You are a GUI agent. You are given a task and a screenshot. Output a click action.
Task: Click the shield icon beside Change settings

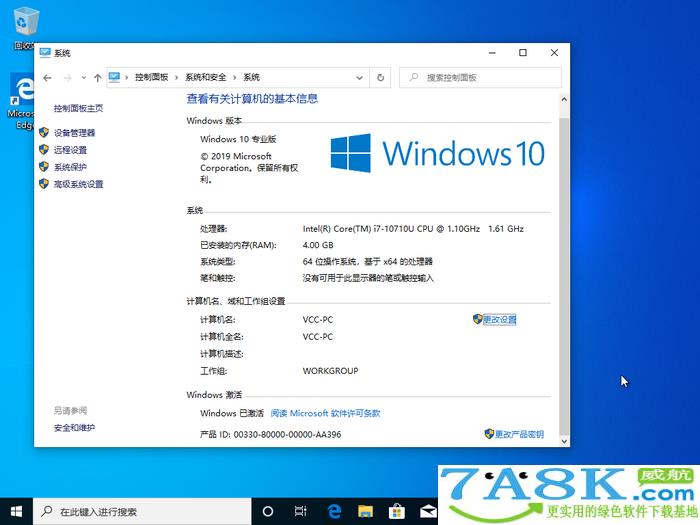click(x=478, y=319)
